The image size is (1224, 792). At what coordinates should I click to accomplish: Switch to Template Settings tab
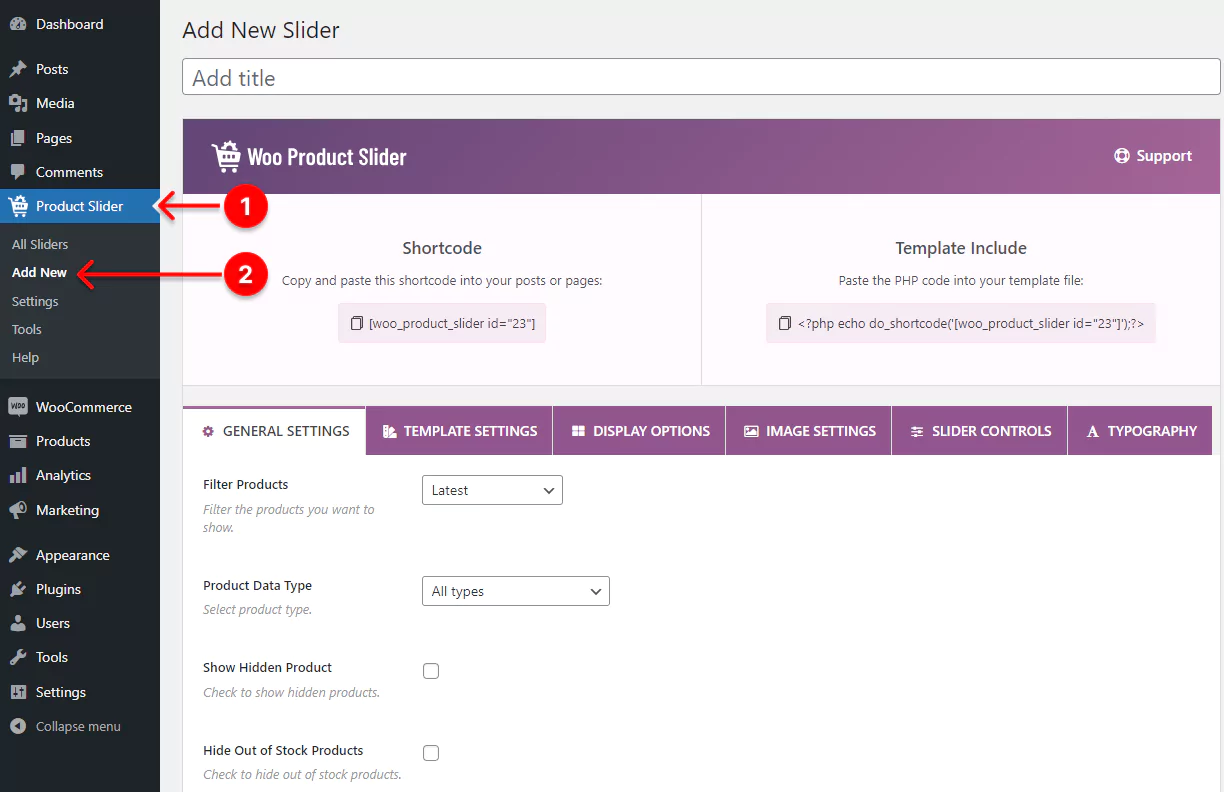point(460,431)
